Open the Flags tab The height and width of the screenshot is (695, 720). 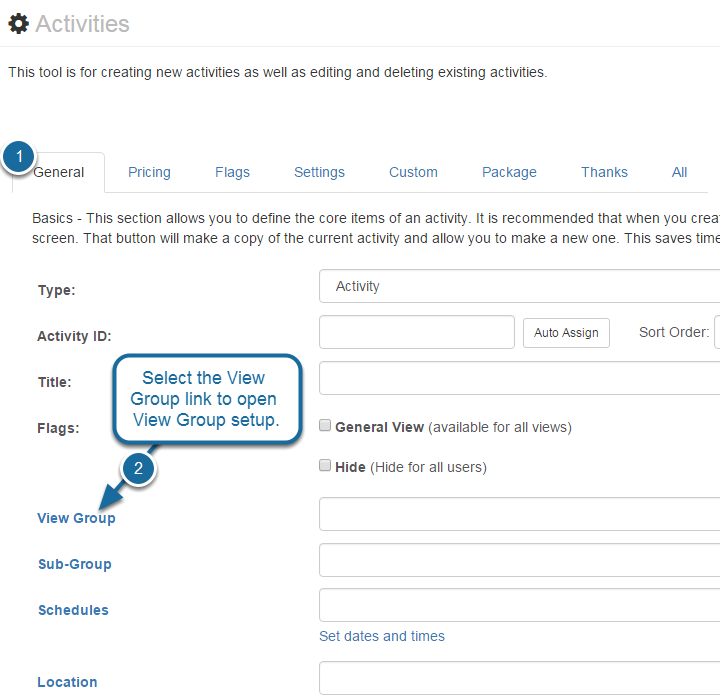point(232,172)
